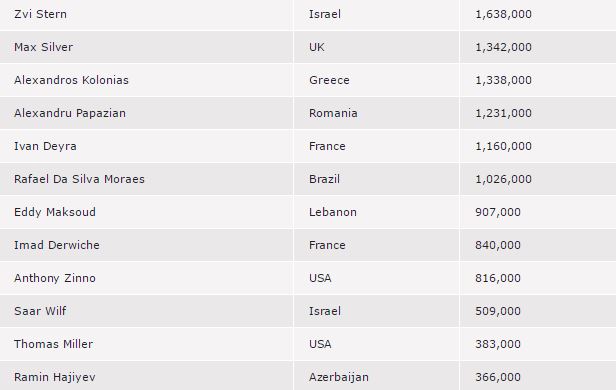
Task: Select chip count 1,638,000
Action: (503, 14)
